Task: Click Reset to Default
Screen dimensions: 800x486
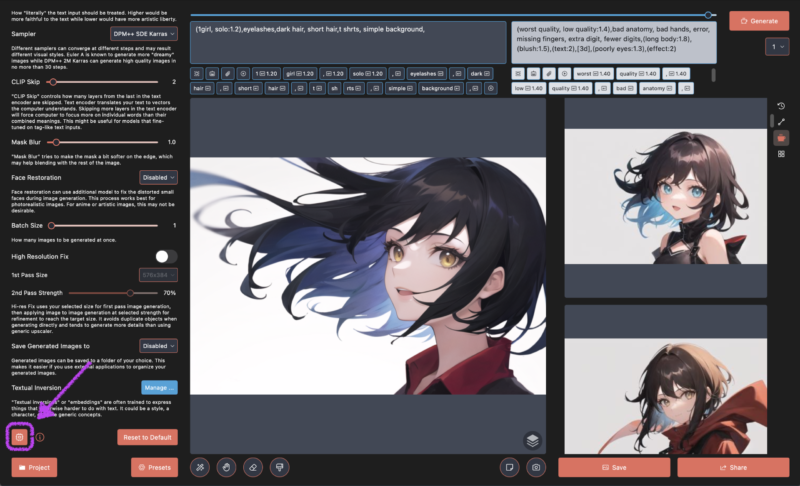Action: tap(147, 437)
